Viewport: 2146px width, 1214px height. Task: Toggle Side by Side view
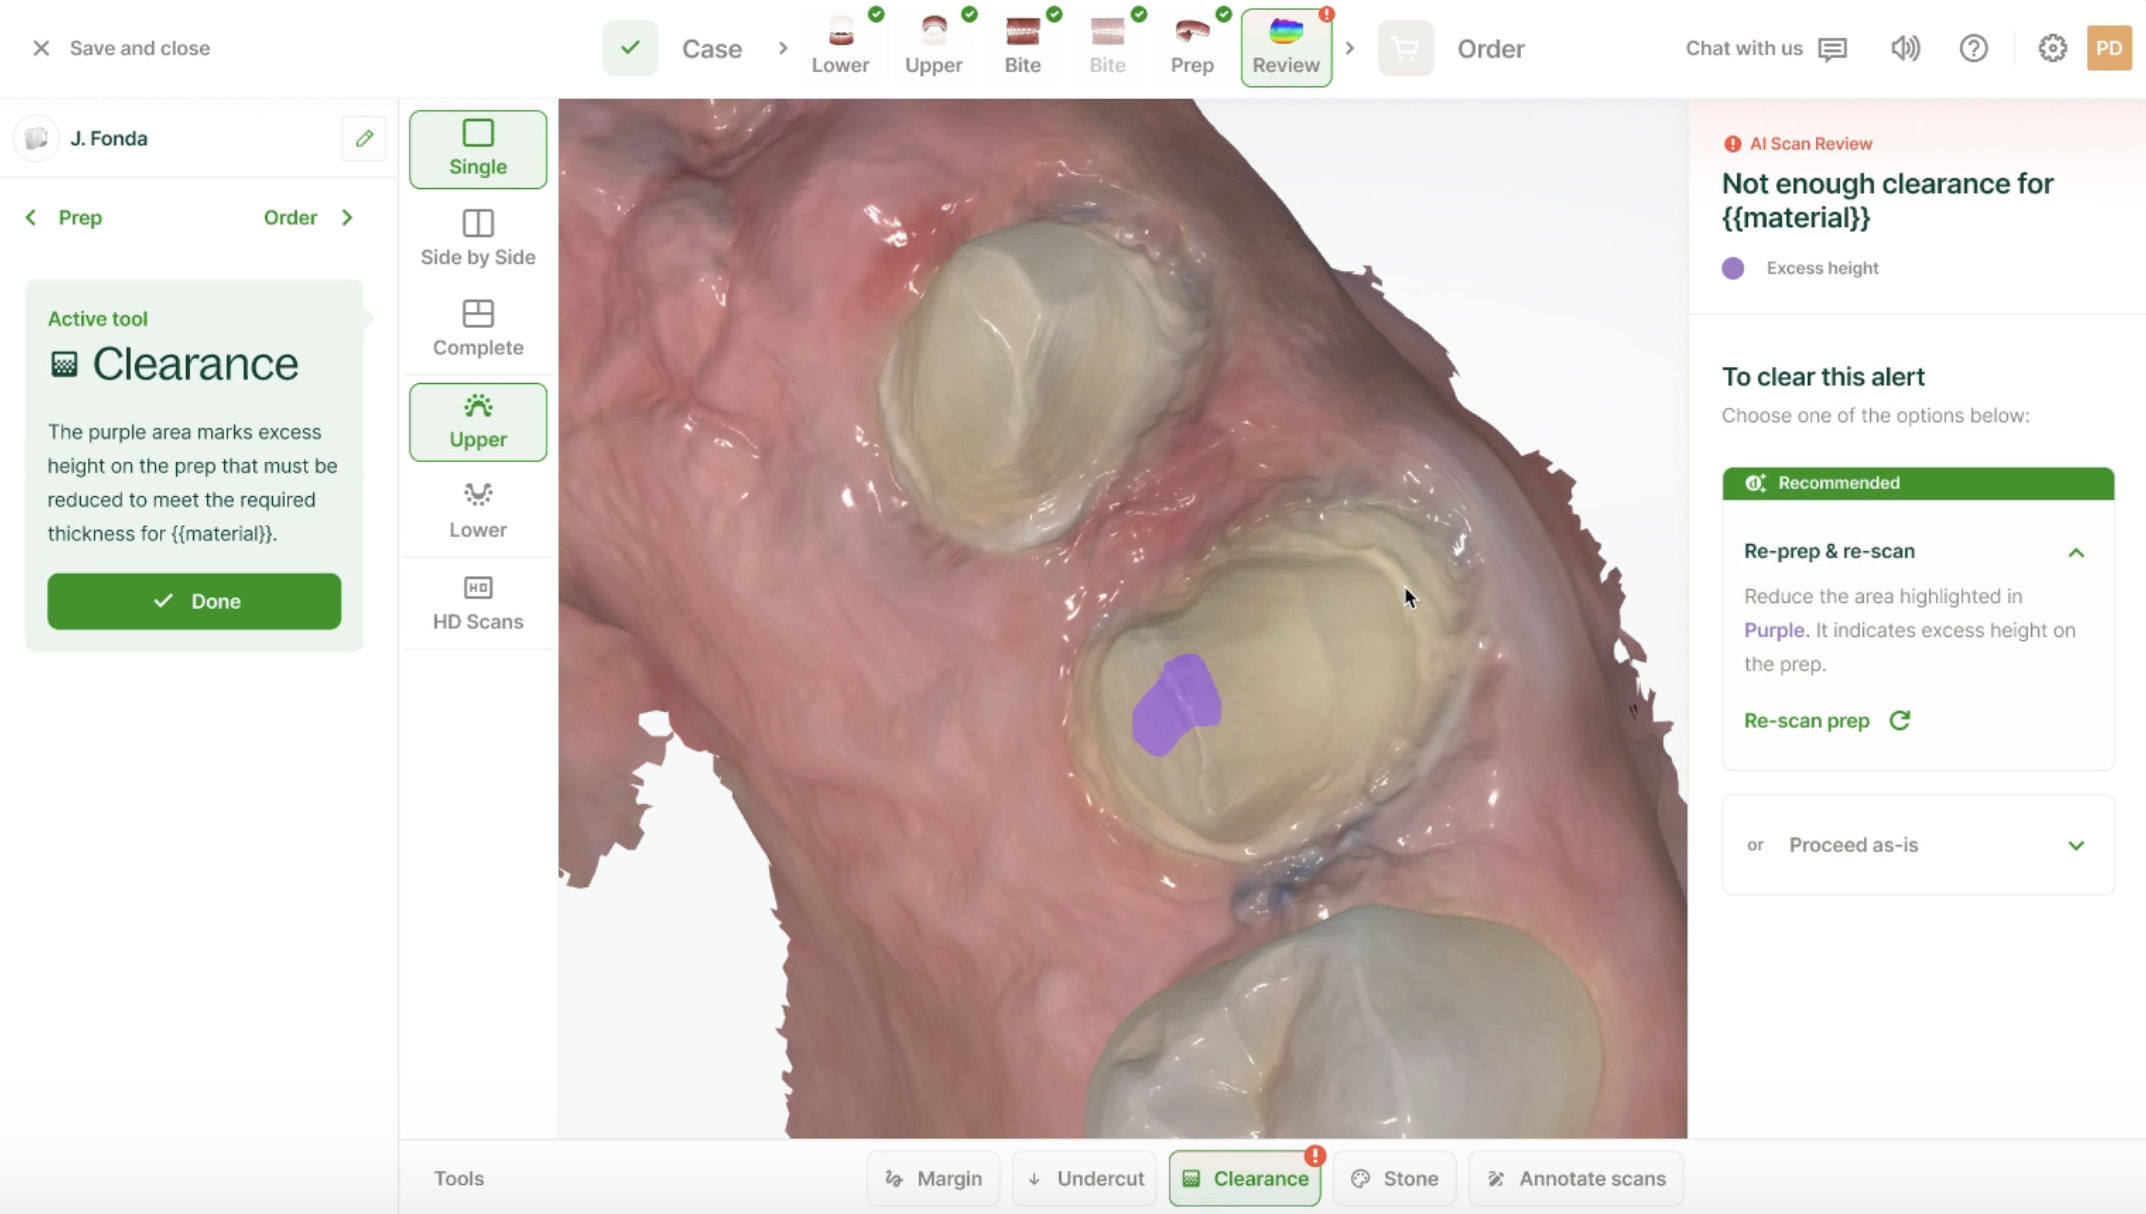tap(478, 239)
